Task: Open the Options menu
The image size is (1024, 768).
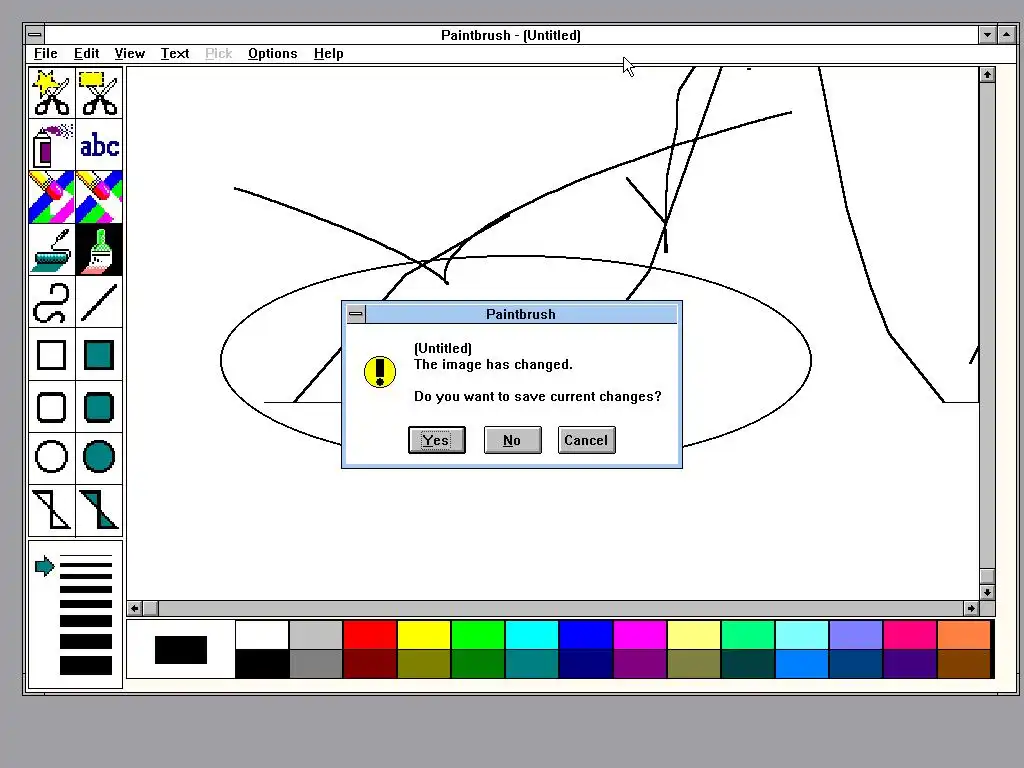Action: click(272, 54)
